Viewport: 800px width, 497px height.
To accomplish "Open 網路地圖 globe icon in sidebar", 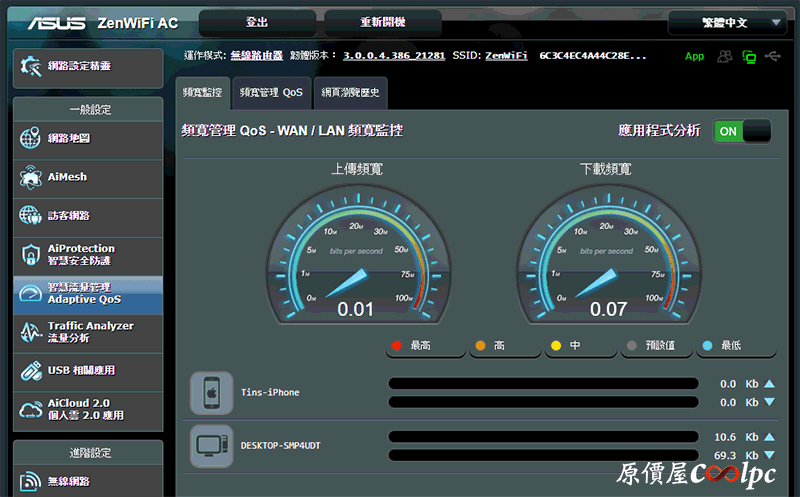I will pos(30,138).
